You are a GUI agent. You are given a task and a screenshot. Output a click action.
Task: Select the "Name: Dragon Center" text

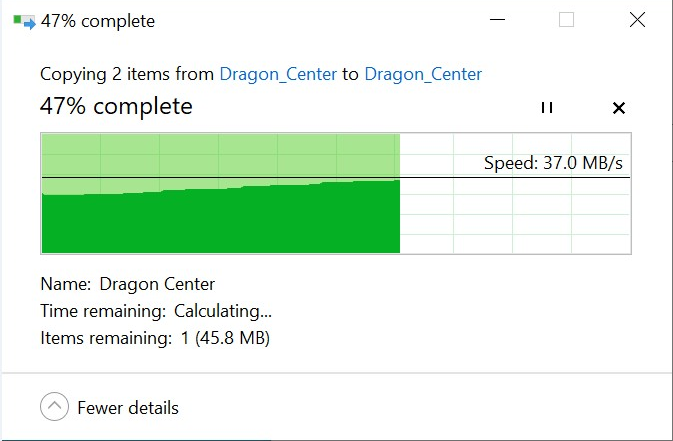click(127, 284)
